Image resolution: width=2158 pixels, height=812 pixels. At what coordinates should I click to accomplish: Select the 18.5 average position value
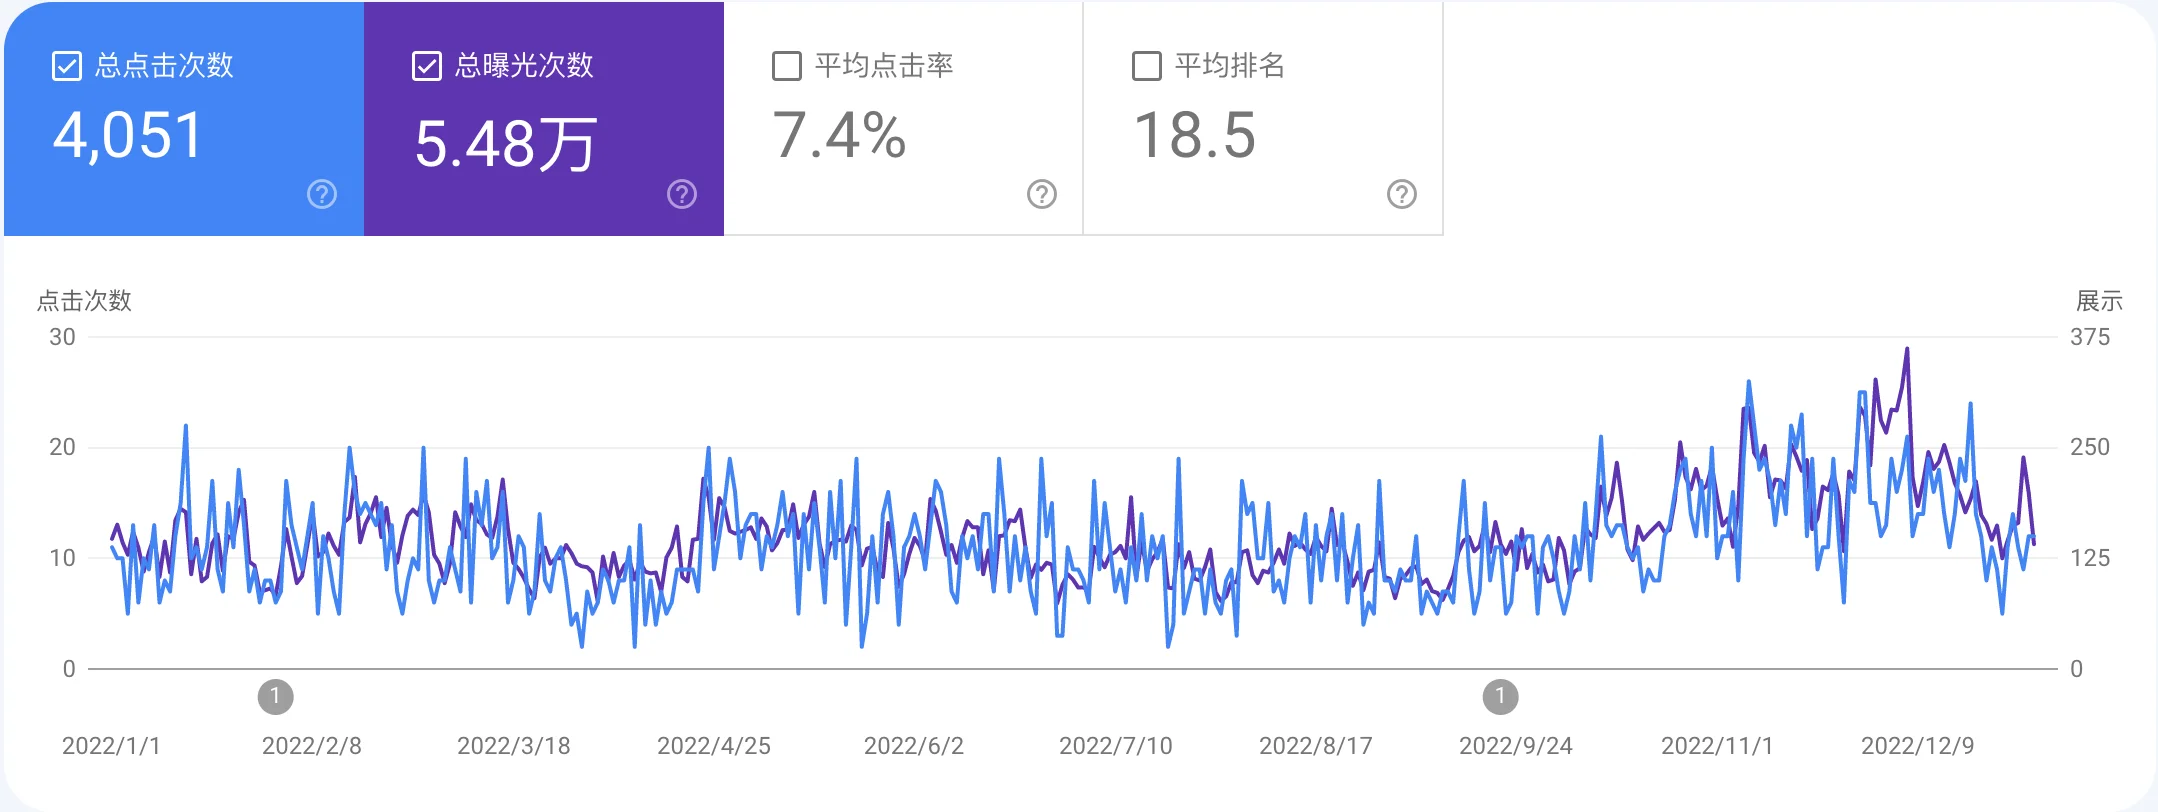(1194, 136)
